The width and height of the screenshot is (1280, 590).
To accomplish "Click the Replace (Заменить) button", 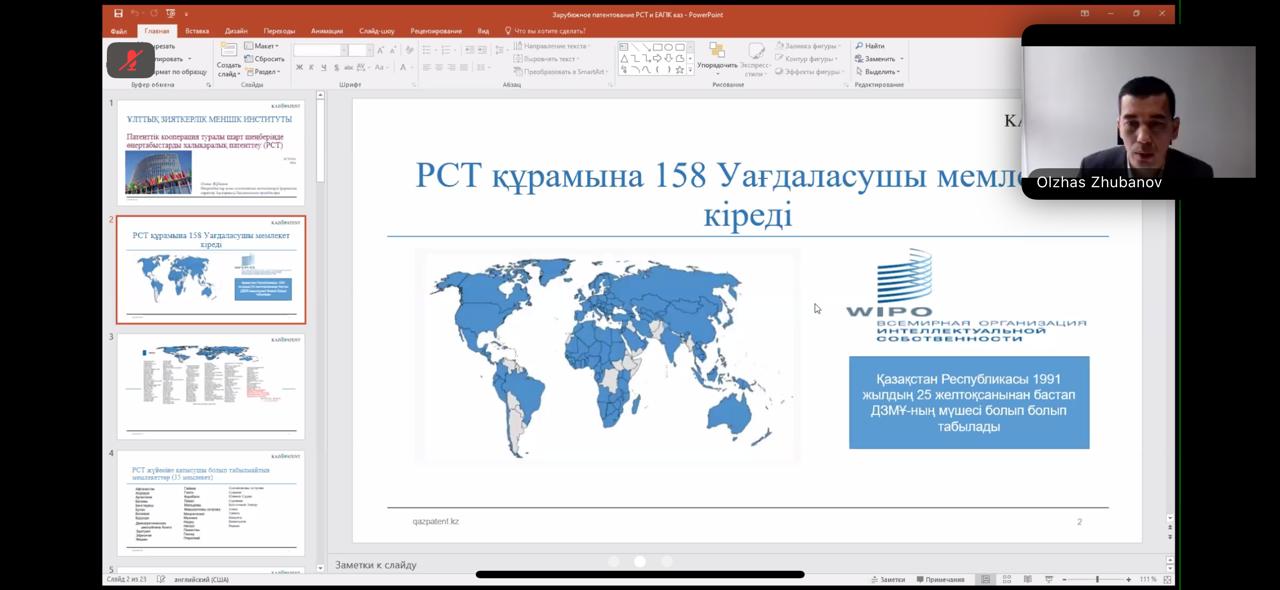I will (876, 59).
